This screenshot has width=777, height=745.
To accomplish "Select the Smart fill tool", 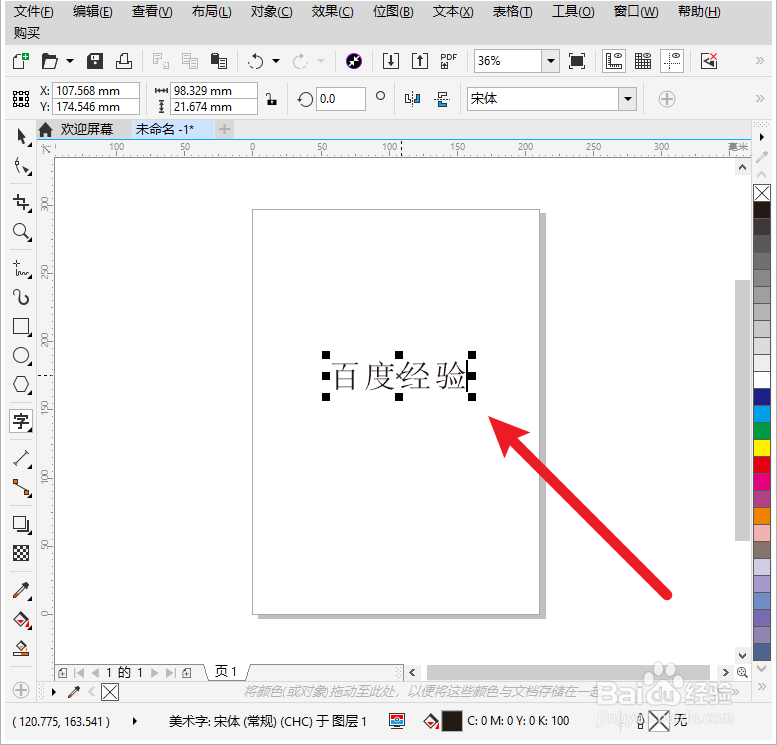I will pyautogui.click(x=21, y=648).
